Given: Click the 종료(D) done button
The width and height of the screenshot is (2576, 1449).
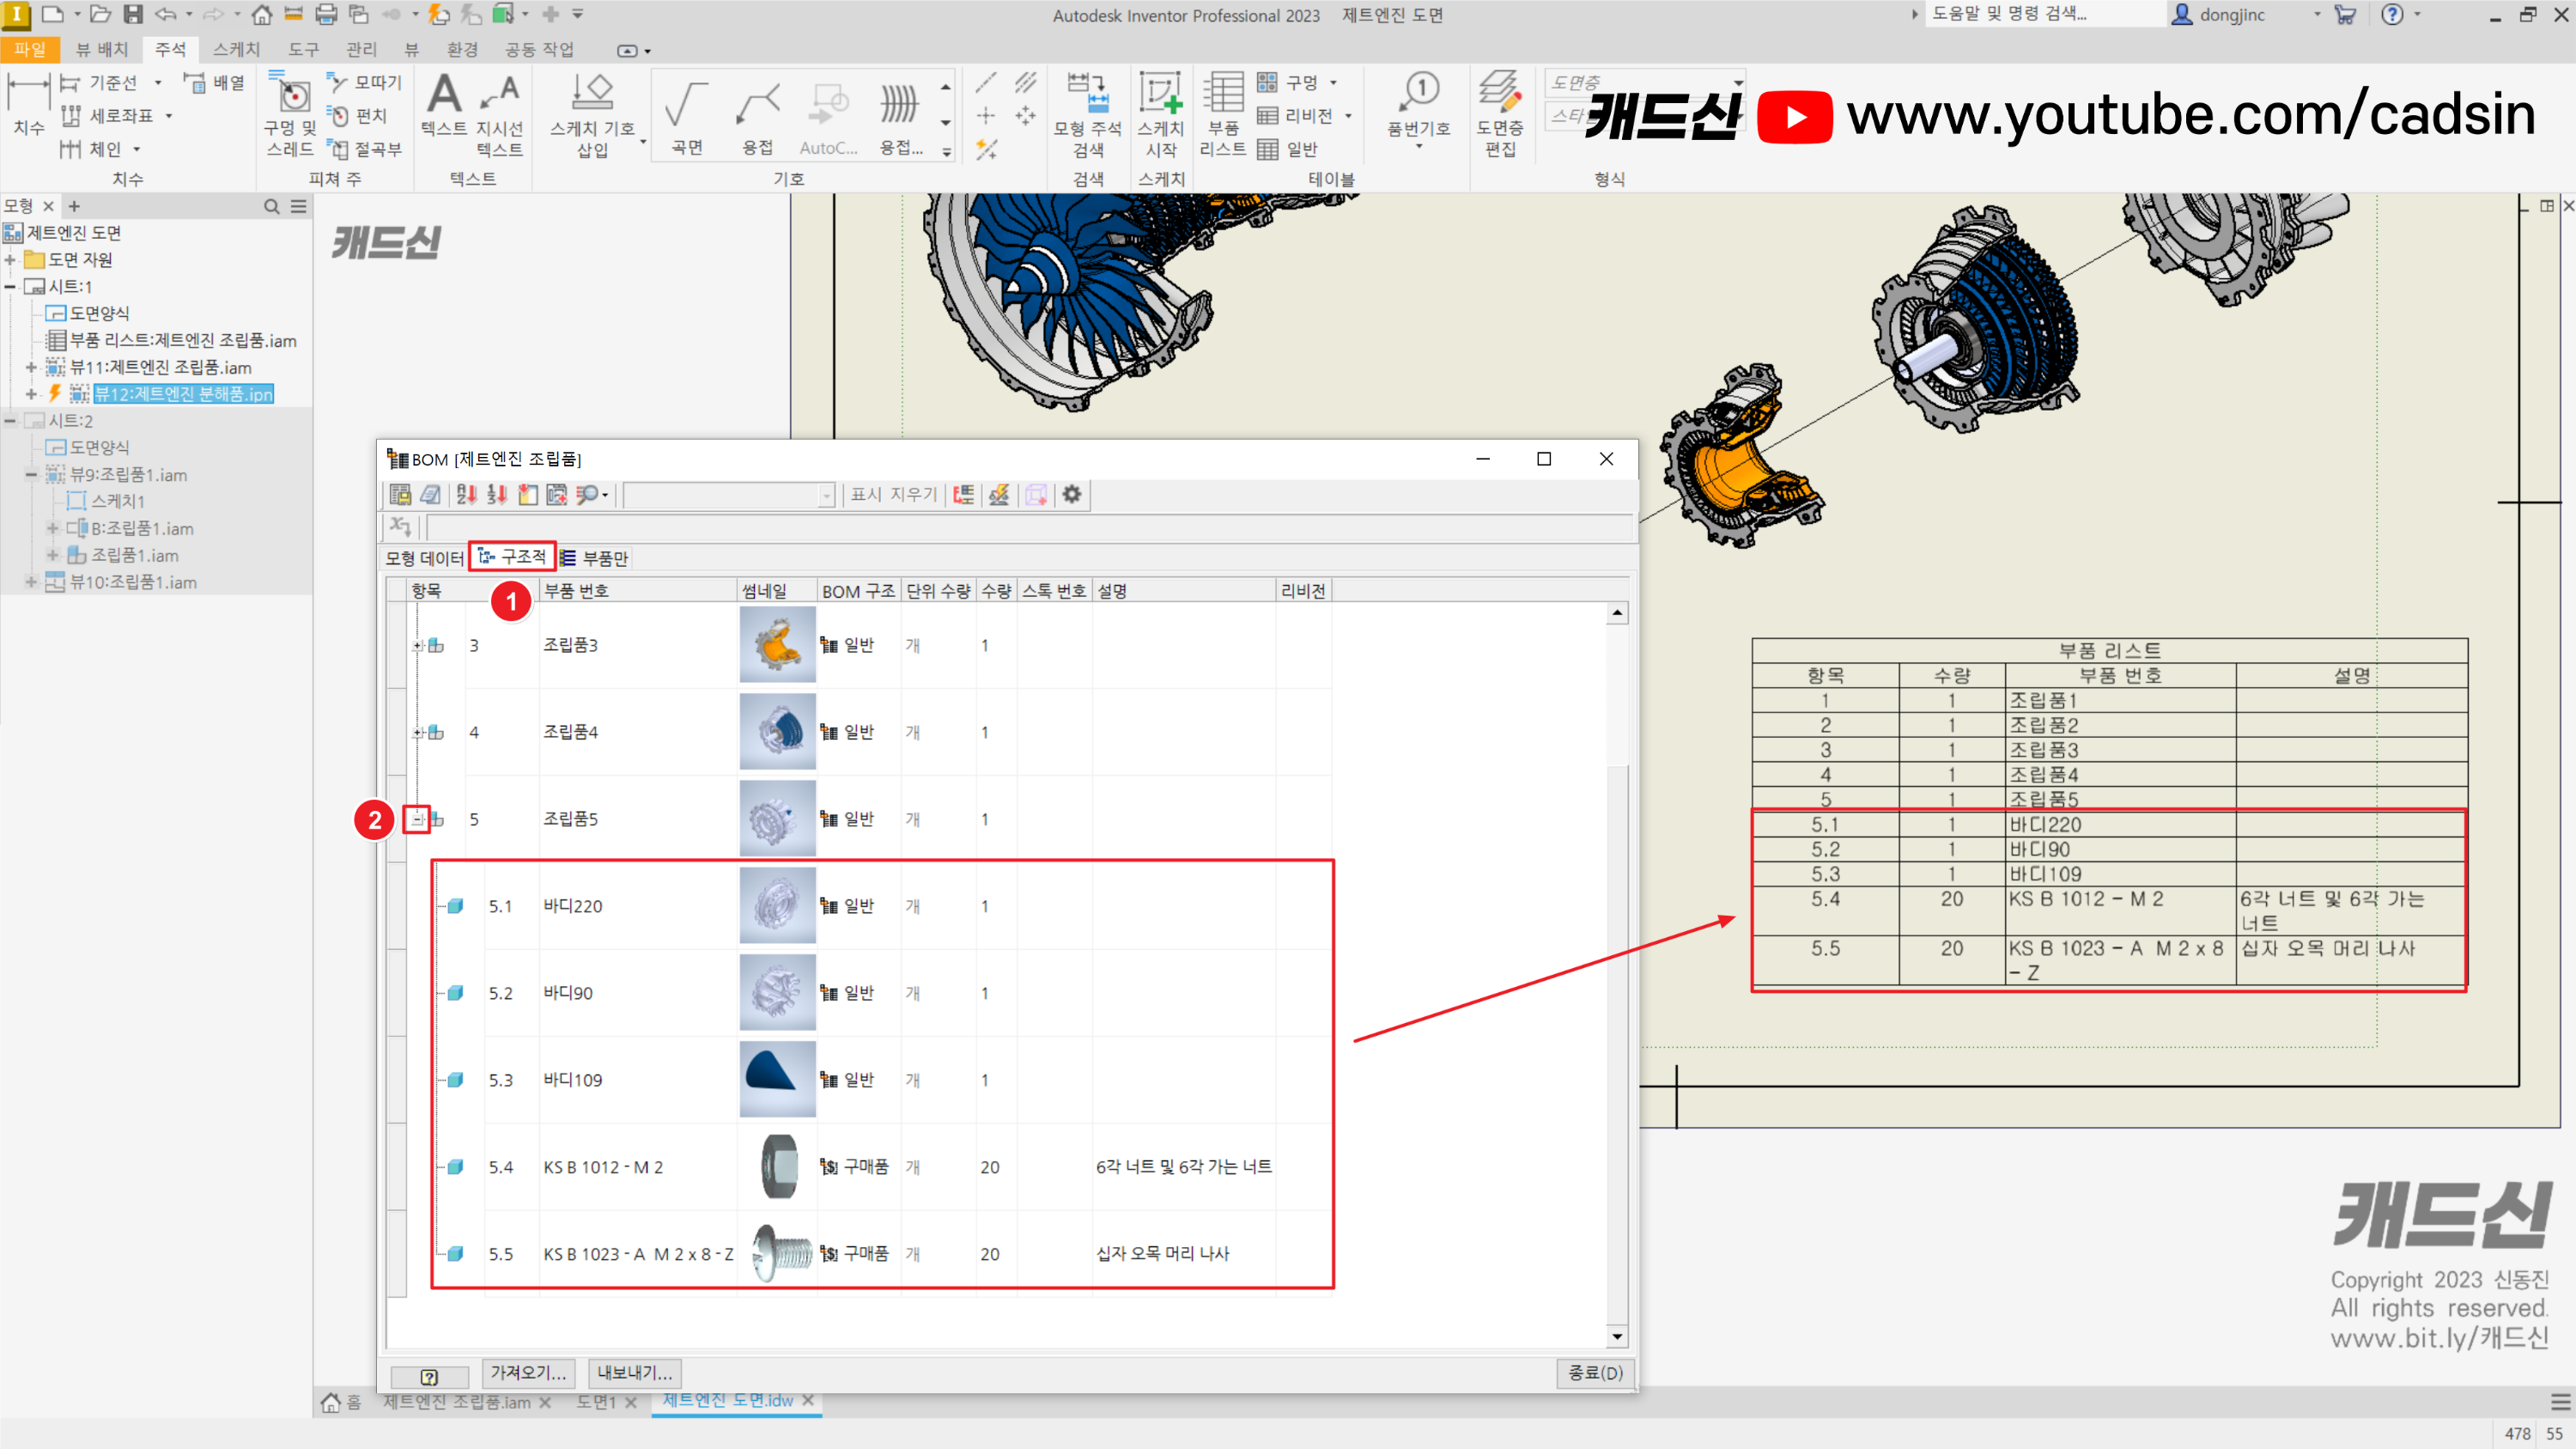Looking at the screenshot, I should pos(1595,1373).
